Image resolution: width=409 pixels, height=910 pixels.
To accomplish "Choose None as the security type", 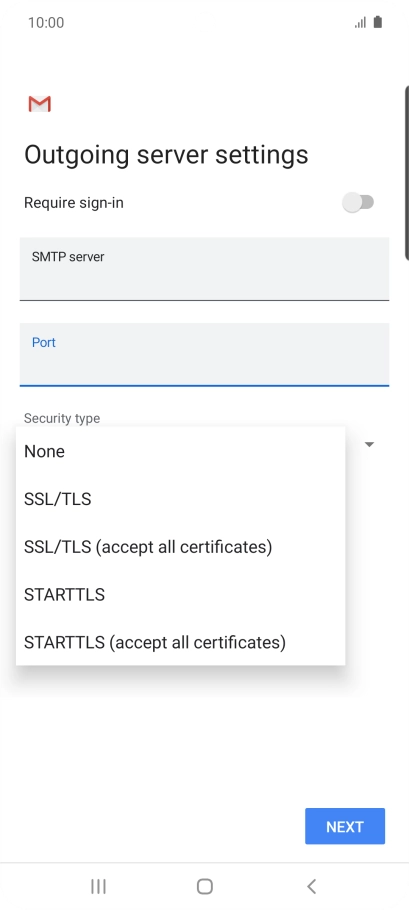I will pyautogui.click(x=180, y=451).
